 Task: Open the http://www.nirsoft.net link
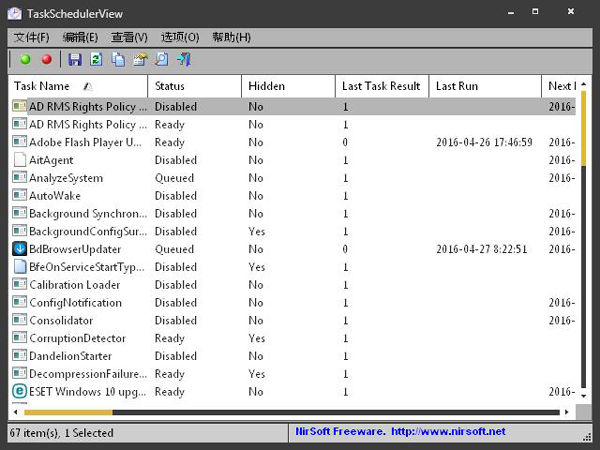click(448, 432)
